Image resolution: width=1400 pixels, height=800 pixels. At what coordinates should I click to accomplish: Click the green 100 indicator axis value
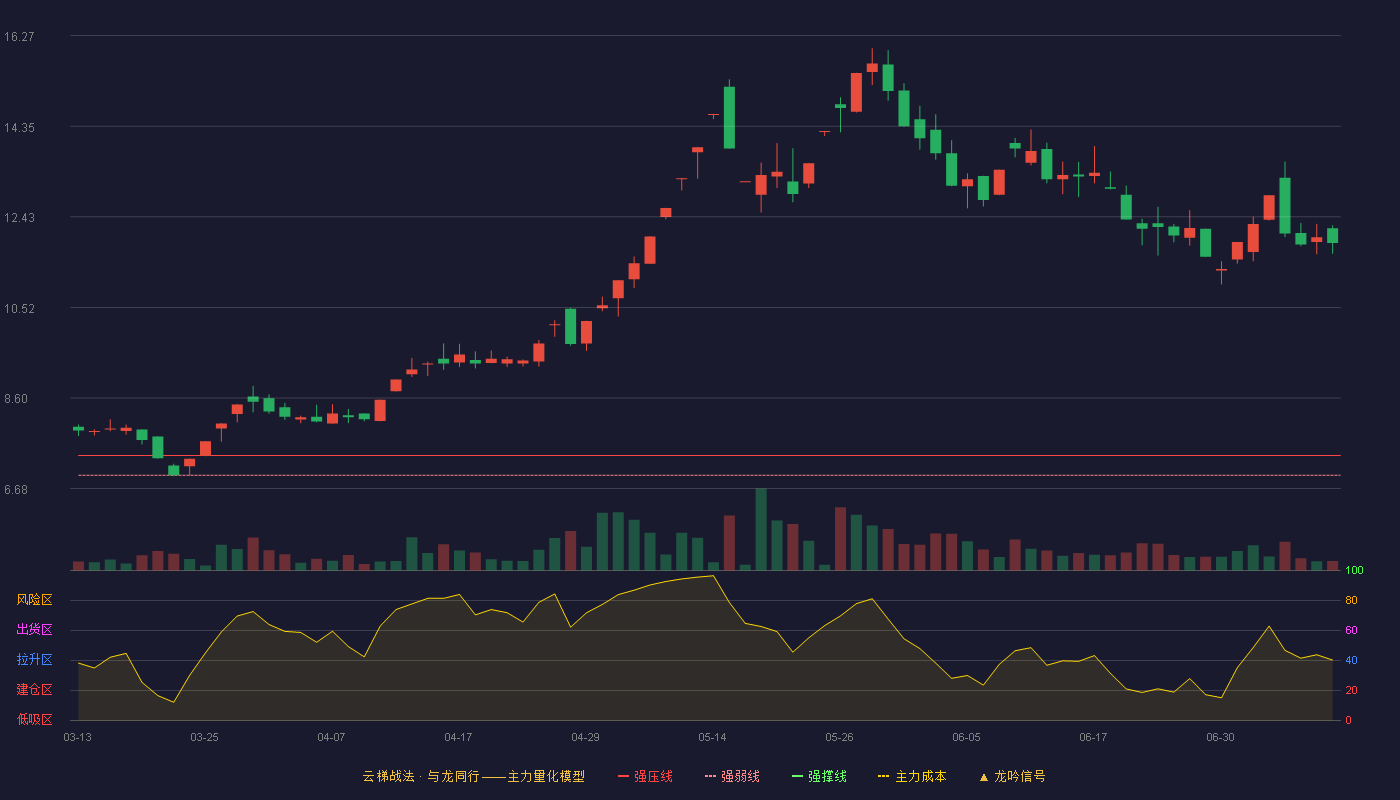(1354, 571)
